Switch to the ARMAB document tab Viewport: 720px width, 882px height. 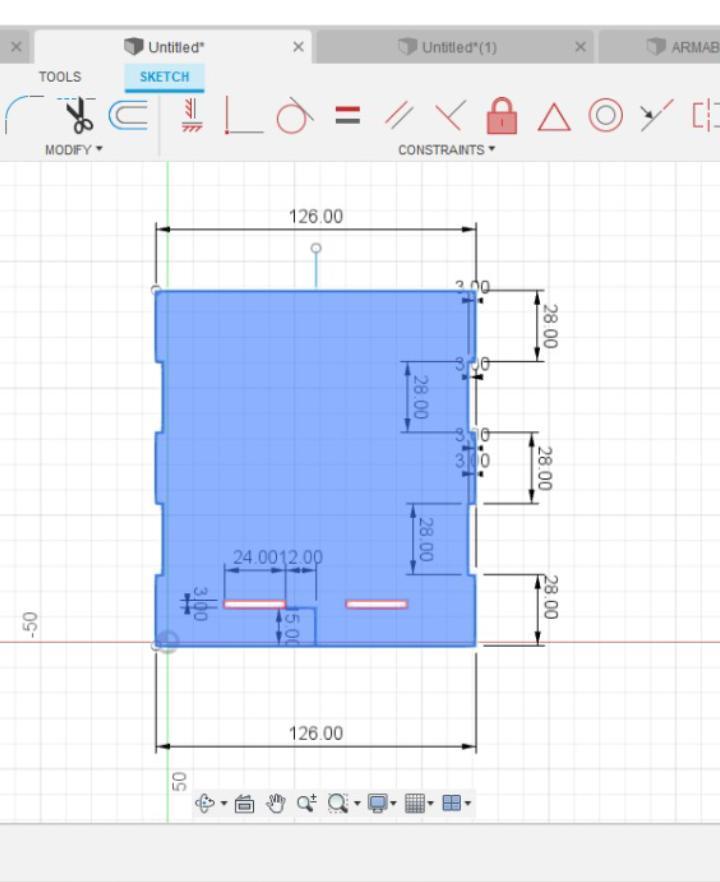tap(659, 47)
